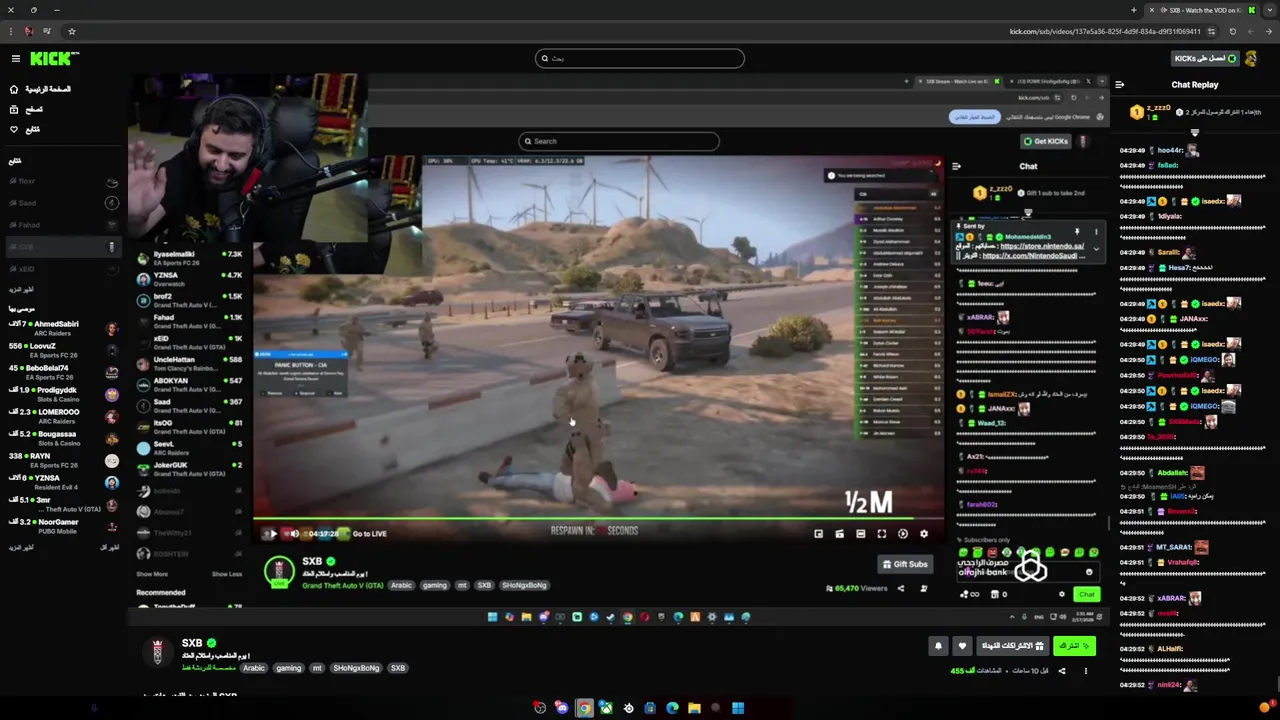
Task: Play the VOD with the play button
Action: [272, 534]
